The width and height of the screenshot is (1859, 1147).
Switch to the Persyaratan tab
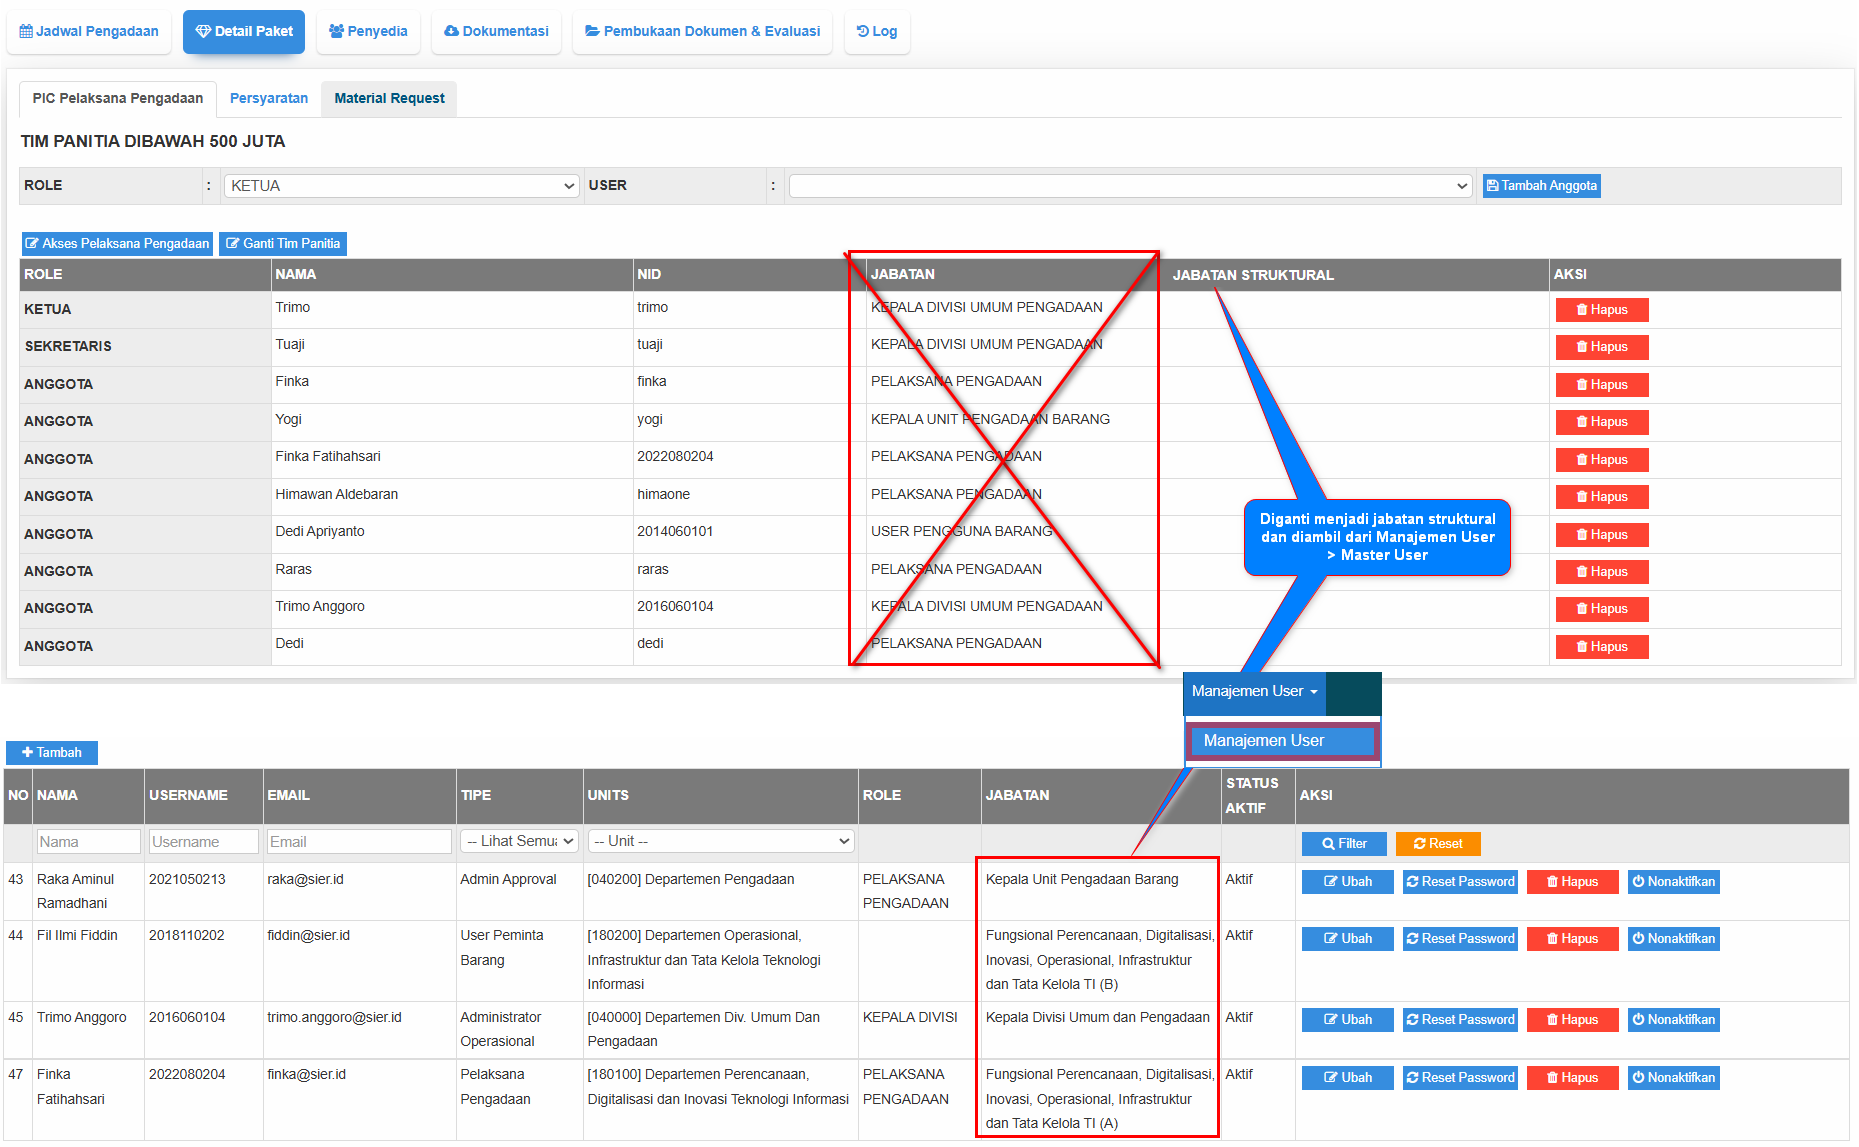click(269, 98)
